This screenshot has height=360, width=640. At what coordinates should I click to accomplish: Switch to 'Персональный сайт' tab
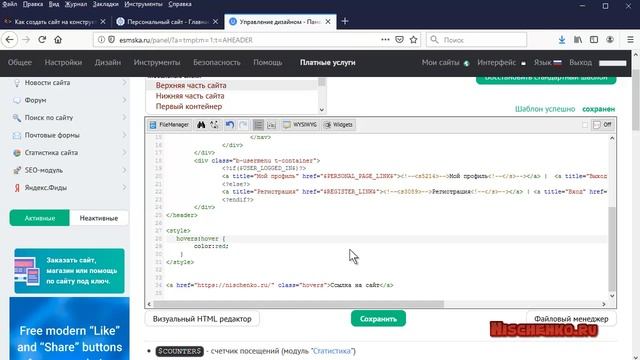point(167,22)
